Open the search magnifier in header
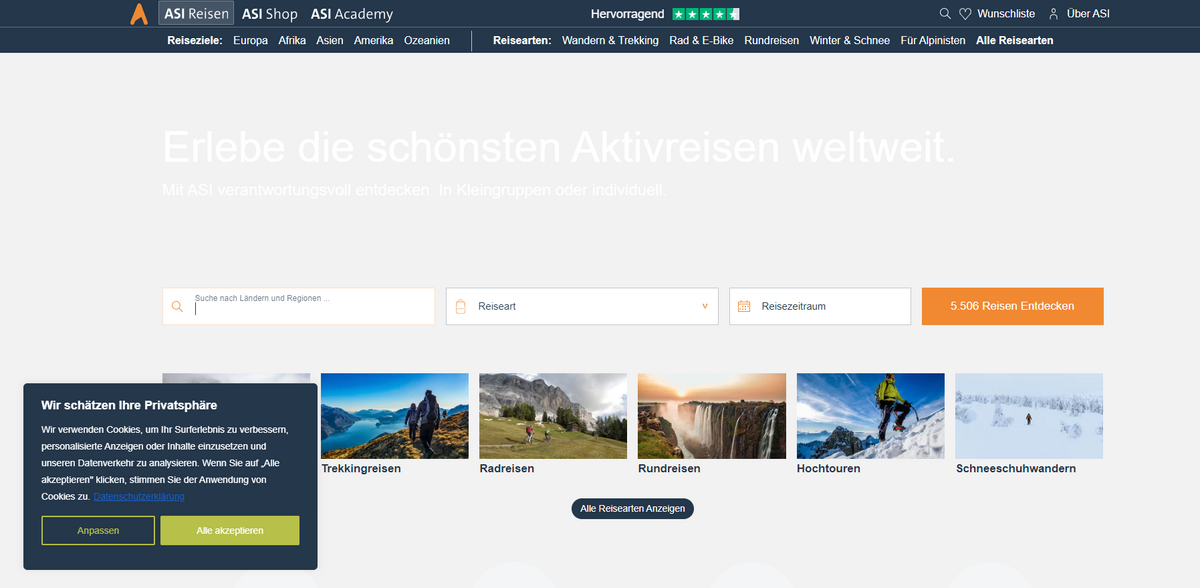The image size is (1200, 588). pos(945,14)
